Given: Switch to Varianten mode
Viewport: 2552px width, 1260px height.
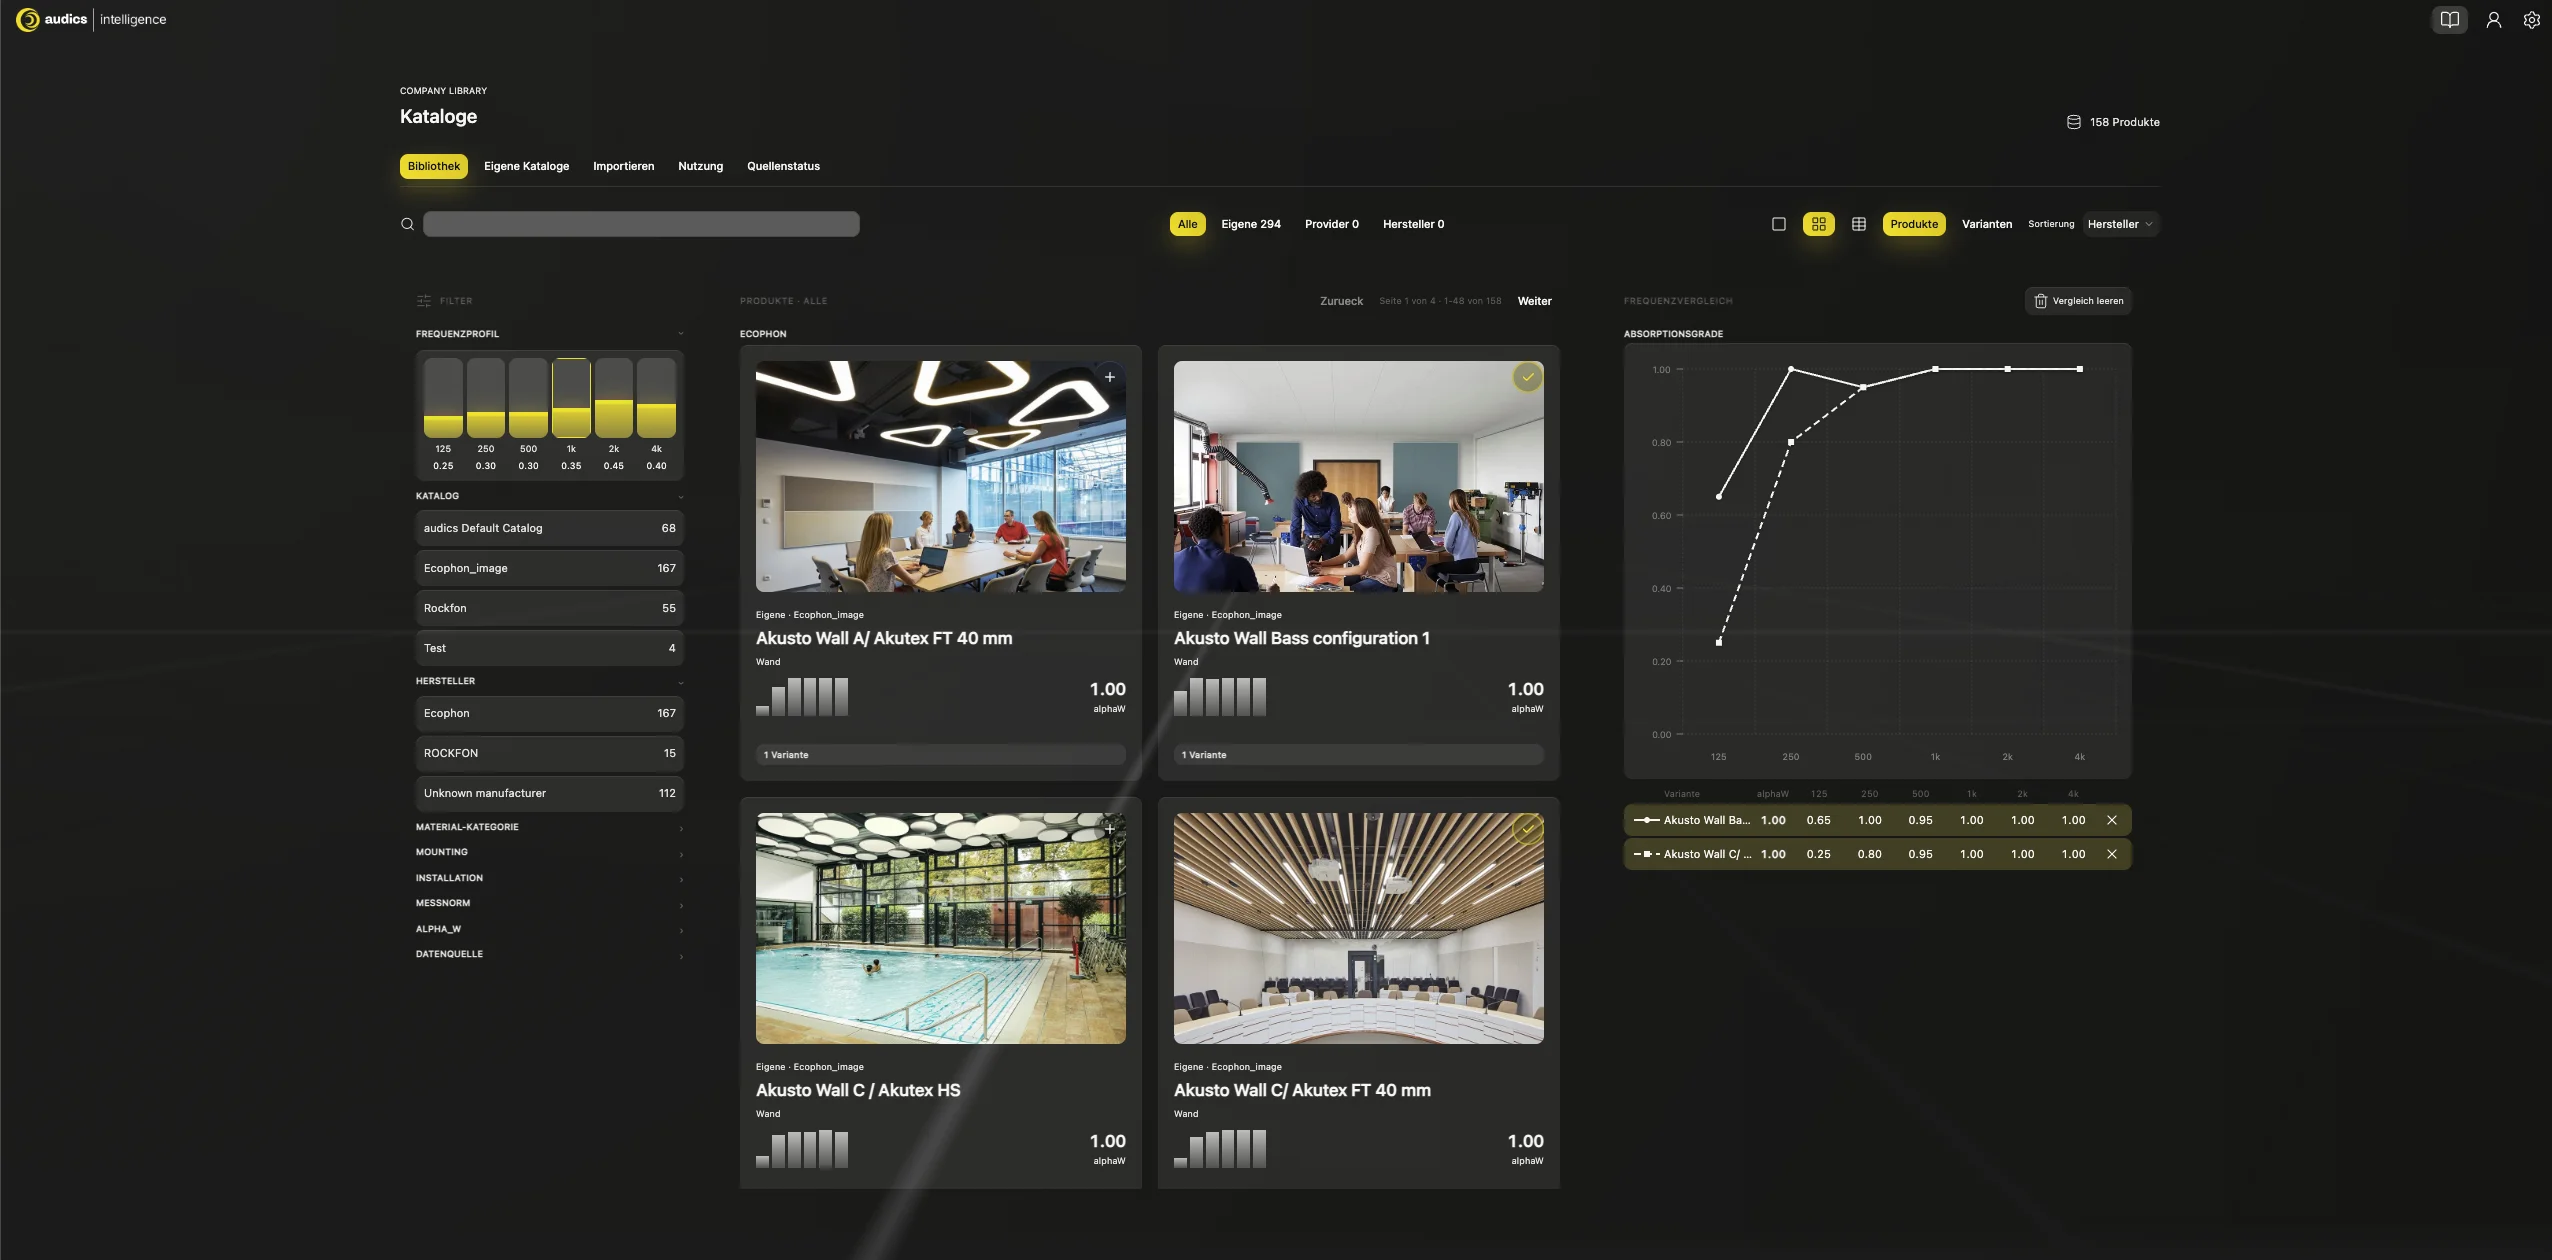Looking at the screenshot, I should (x=1986, y=224).
